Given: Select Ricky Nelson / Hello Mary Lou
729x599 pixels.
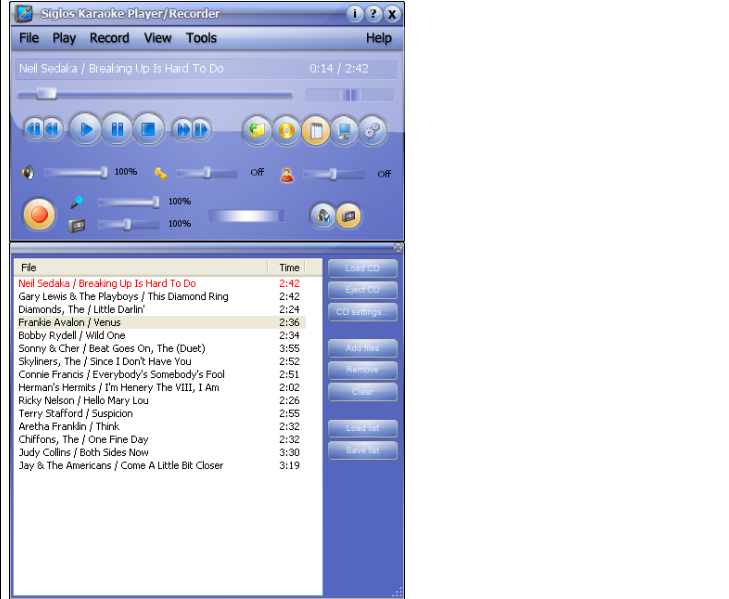Looking at the screenshot, I should 161,400.
